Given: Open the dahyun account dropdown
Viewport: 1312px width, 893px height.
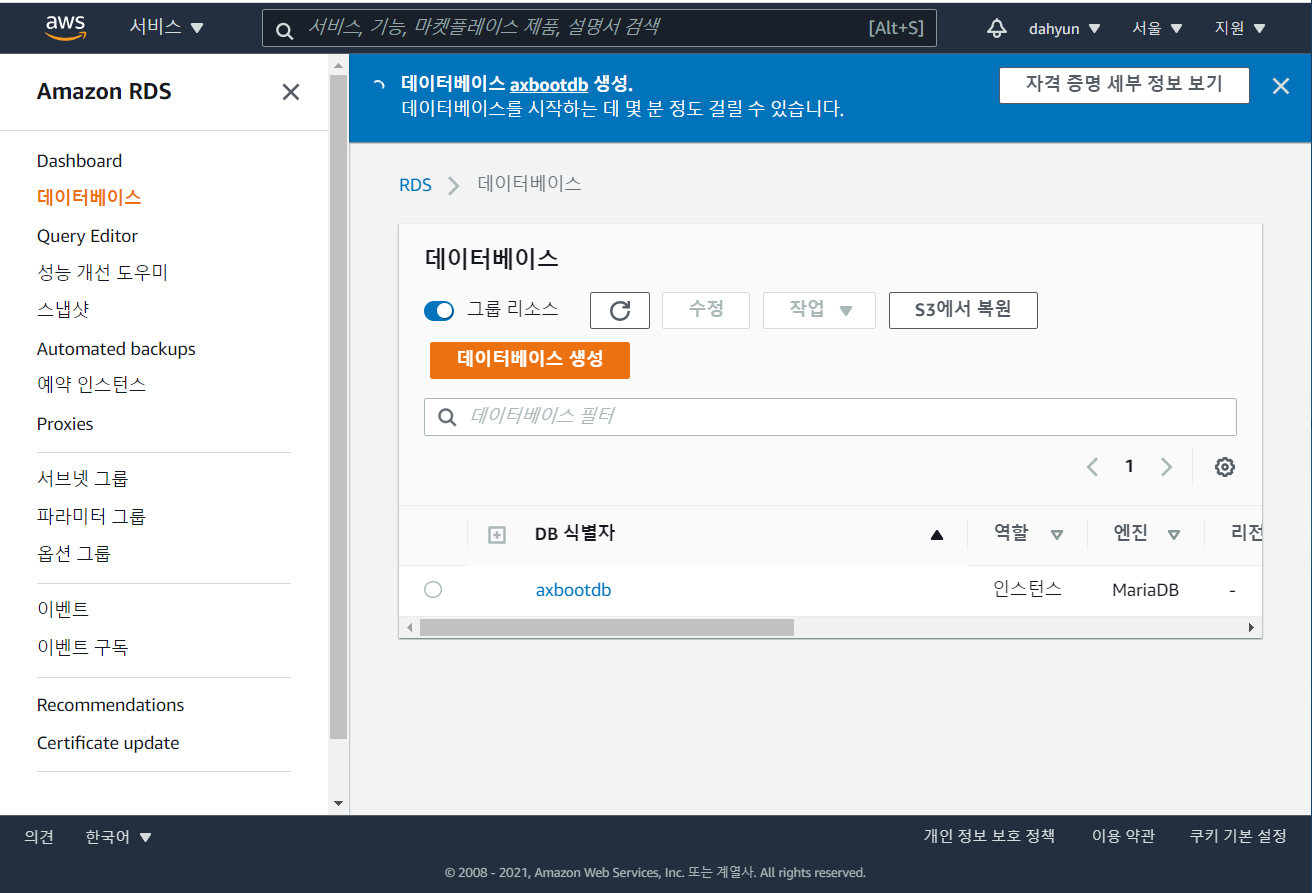Looking at the screenshot, I should coord(1065,29).
